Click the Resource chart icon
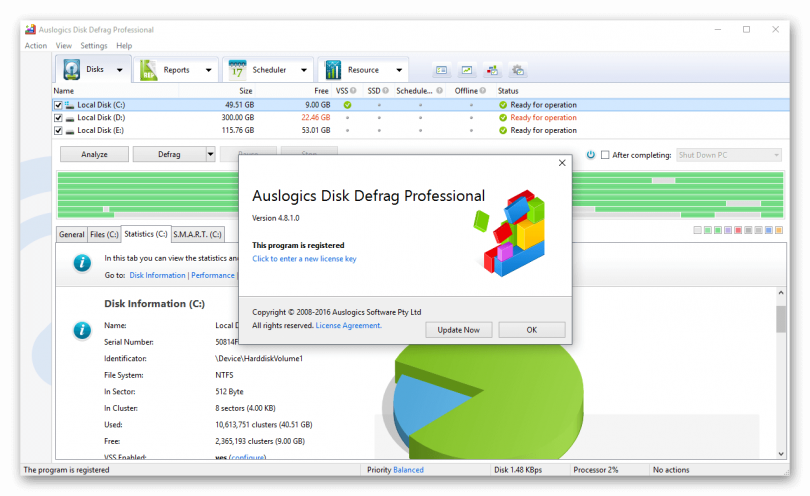 (x=333, y=70)
